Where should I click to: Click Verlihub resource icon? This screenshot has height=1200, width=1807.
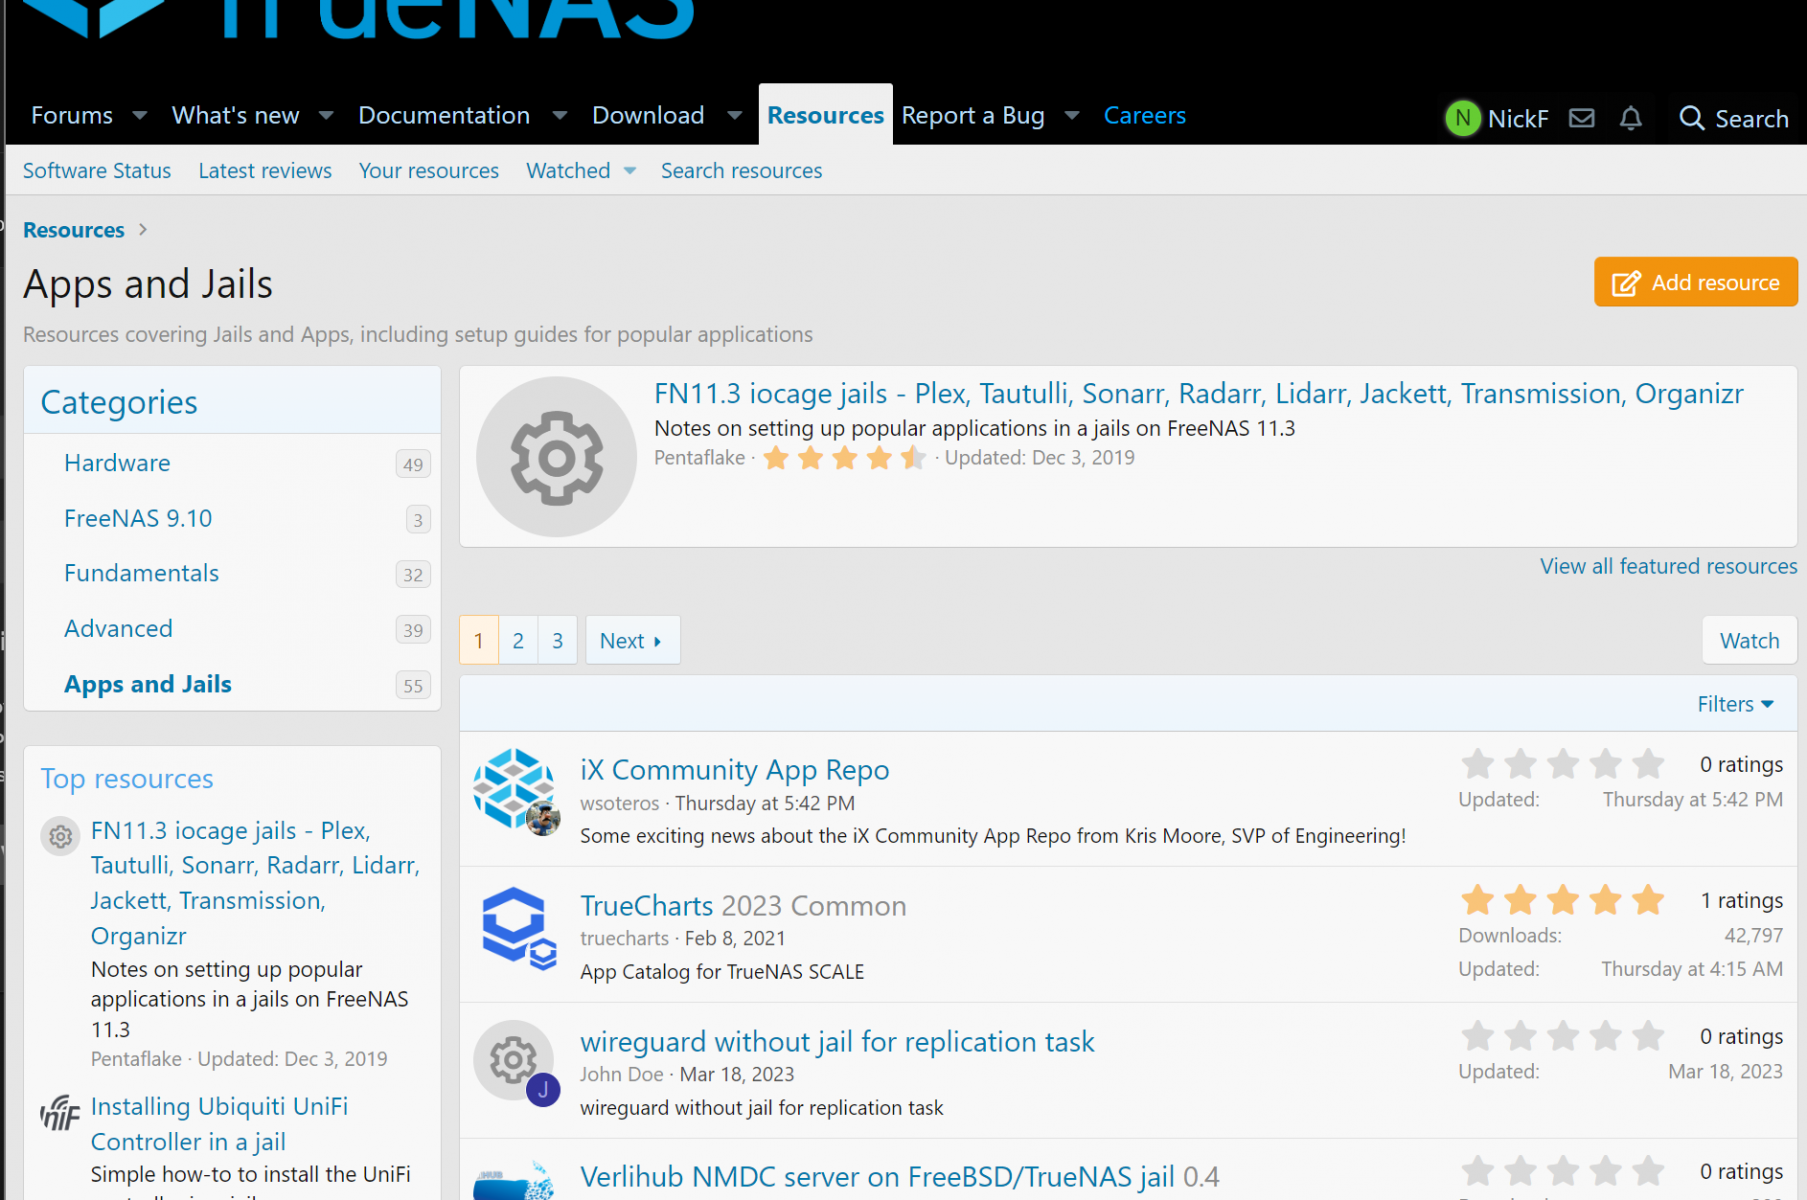[x=514, y=1181]
